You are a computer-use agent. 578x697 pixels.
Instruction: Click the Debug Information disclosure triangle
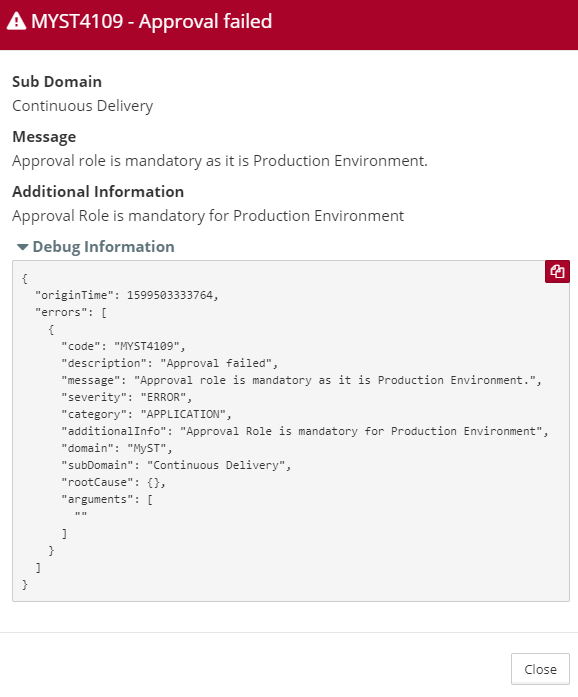(x=22, y=247)
